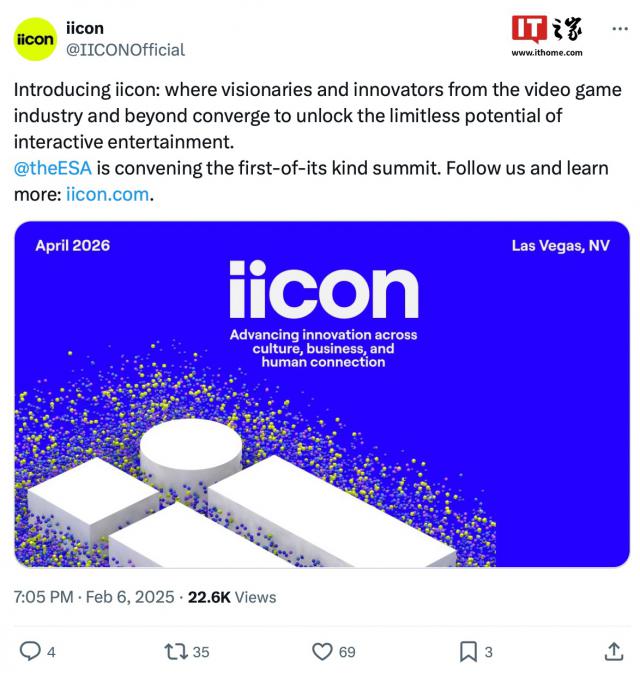Open the iicon yellow profile avatar

pyautogui.click(x=34, y=39)
